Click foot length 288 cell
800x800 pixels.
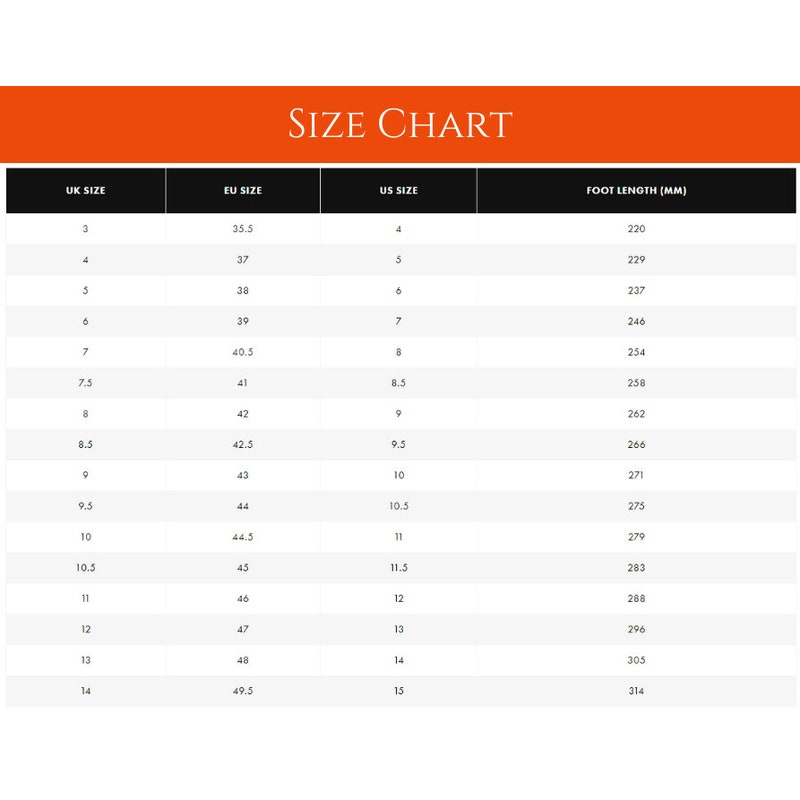[636, 598]
